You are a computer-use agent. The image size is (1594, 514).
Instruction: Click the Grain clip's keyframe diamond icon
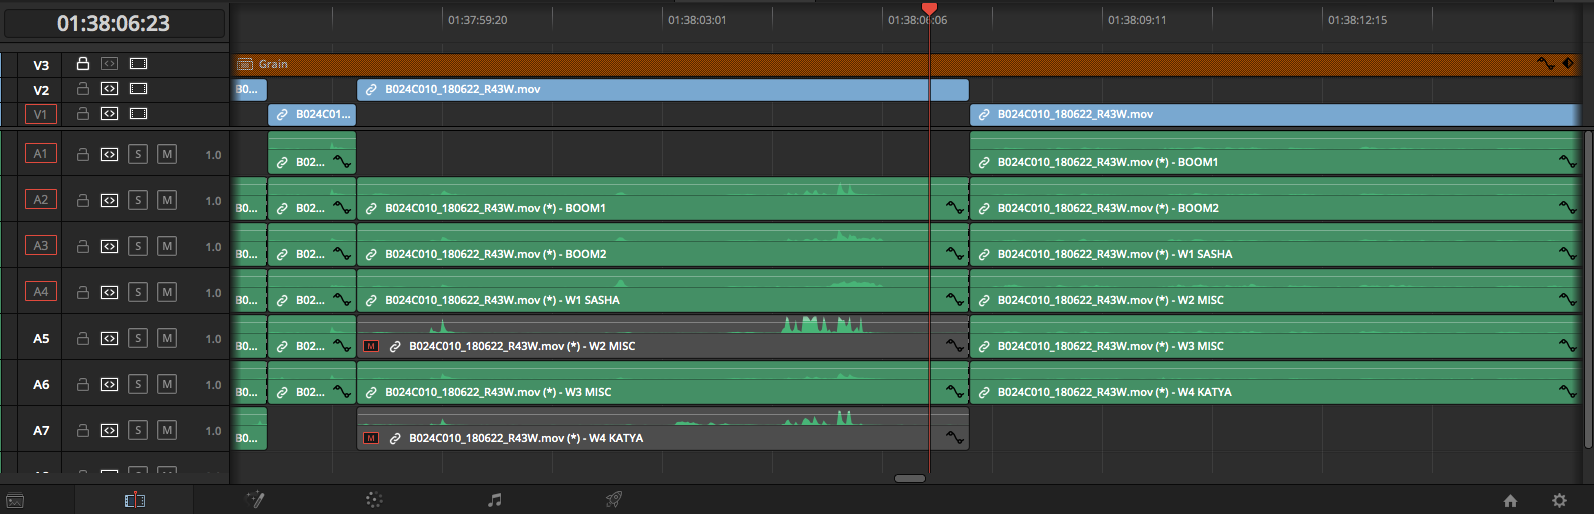[x=1568, y=63]
